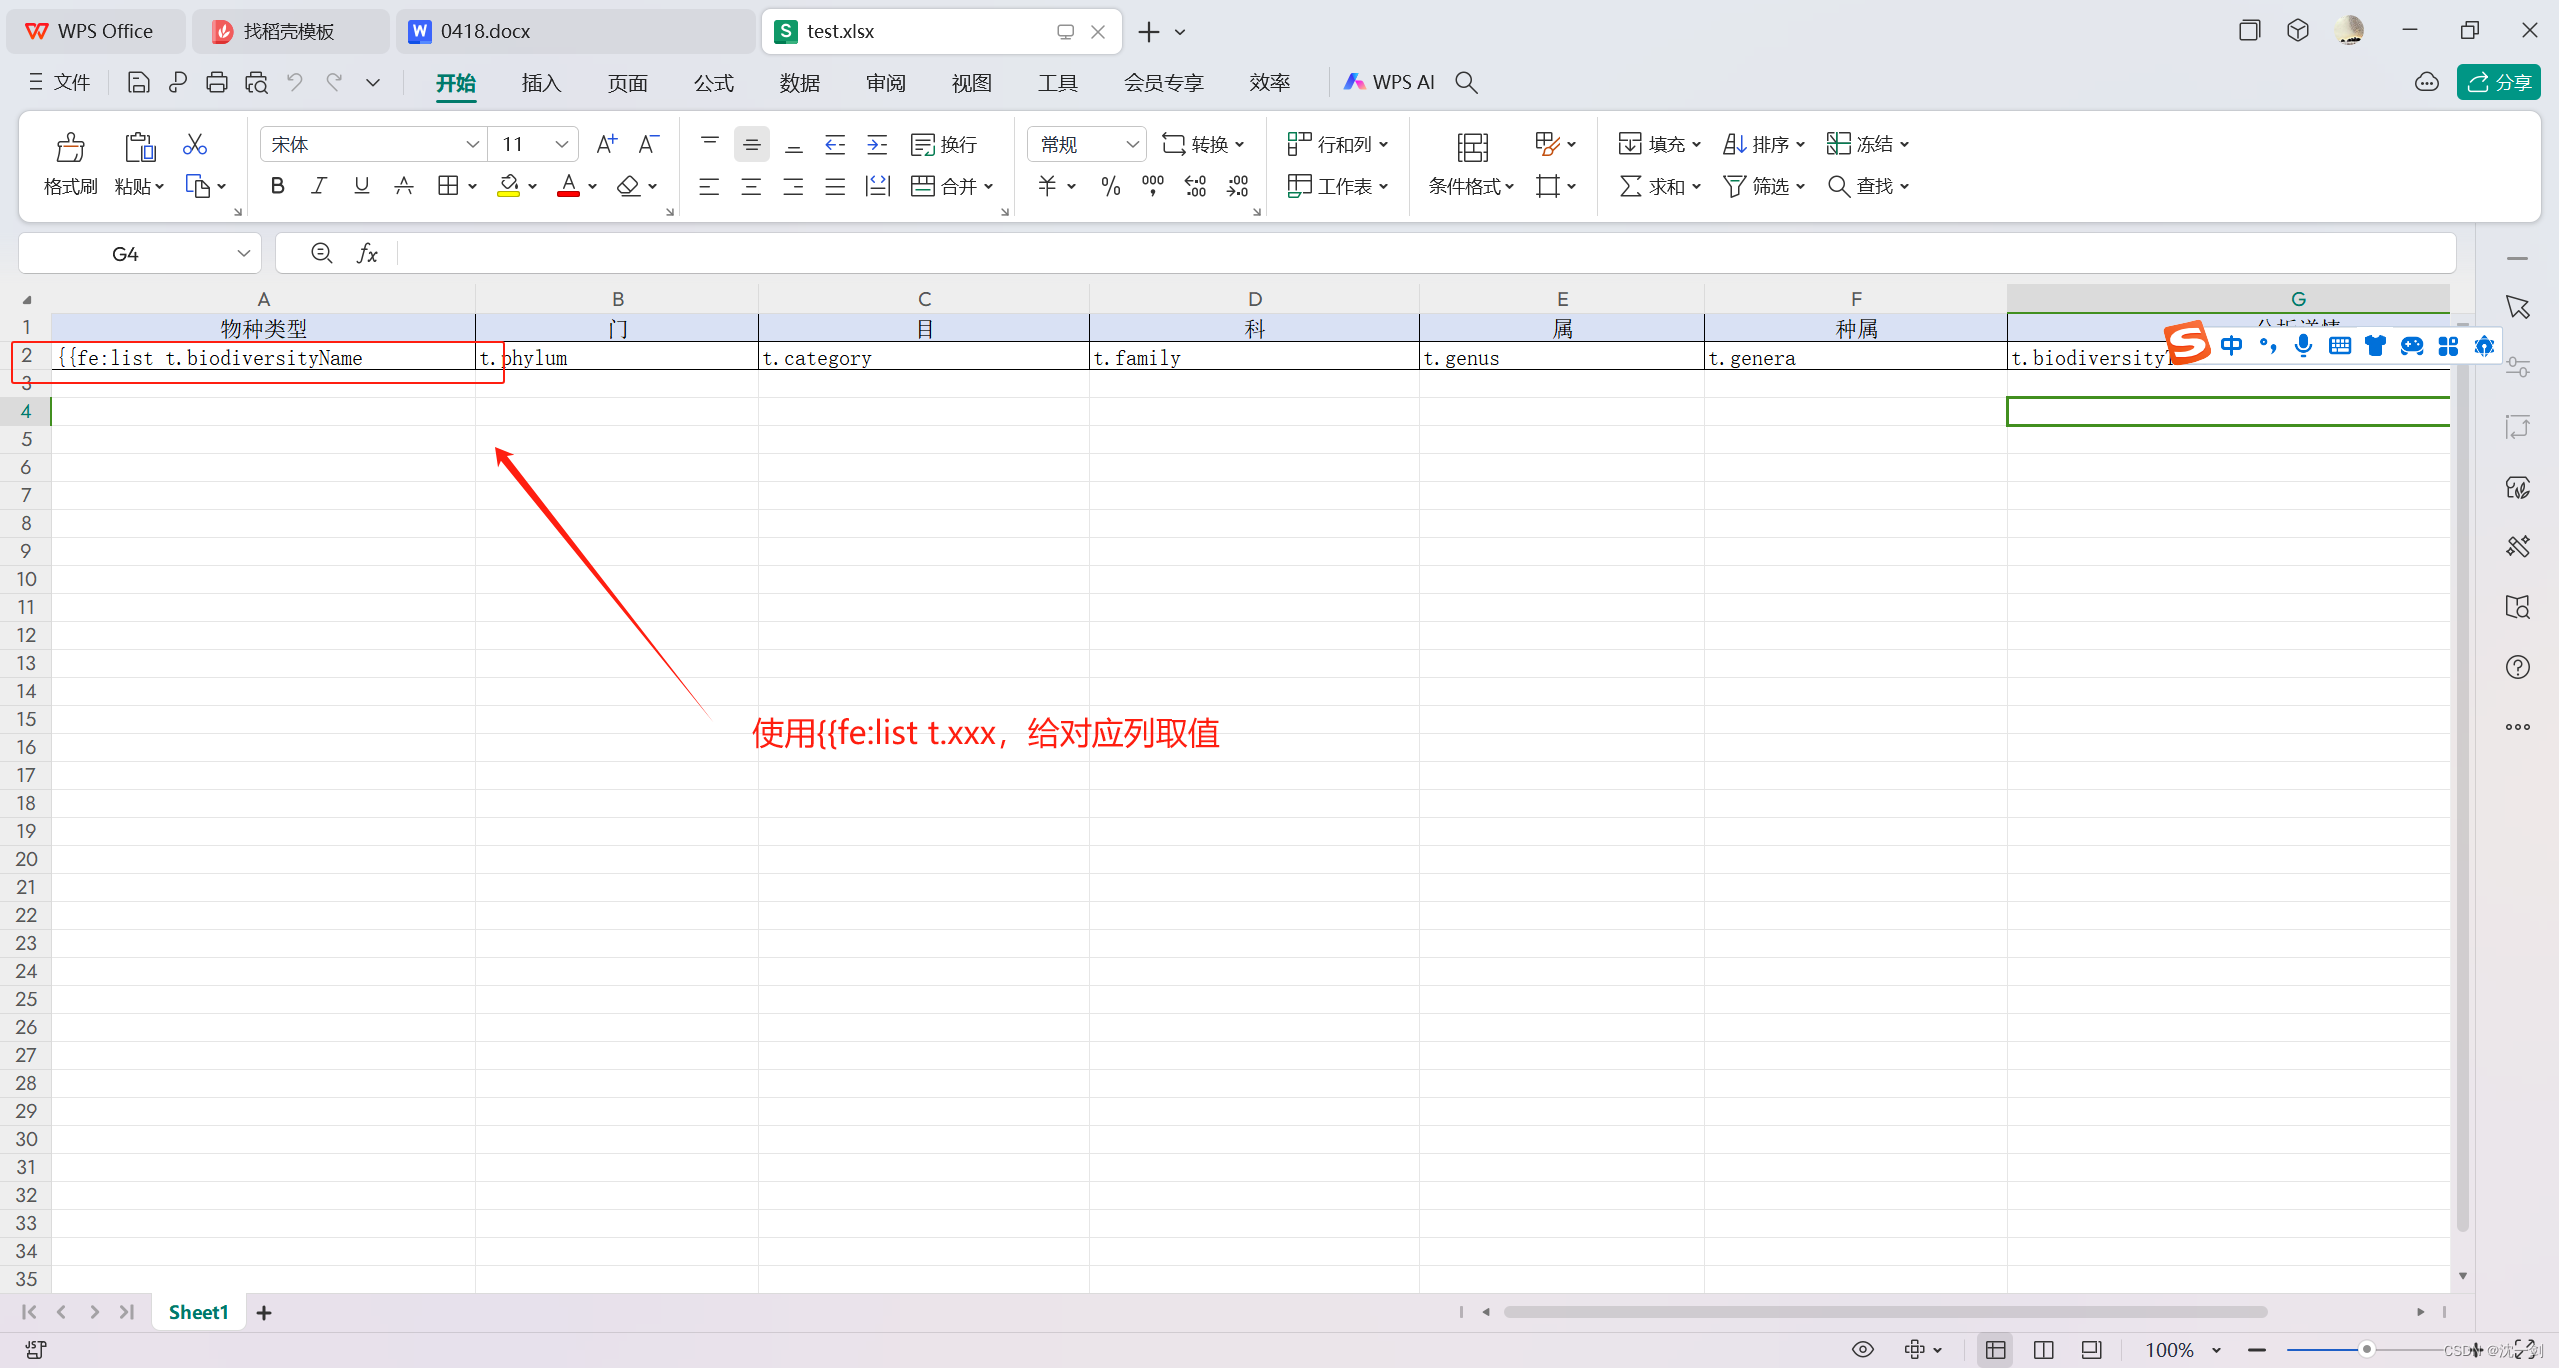This screenshot has width=2559, height=1368.
Task: Toggle Italic formatting
Action: (319, 186)
